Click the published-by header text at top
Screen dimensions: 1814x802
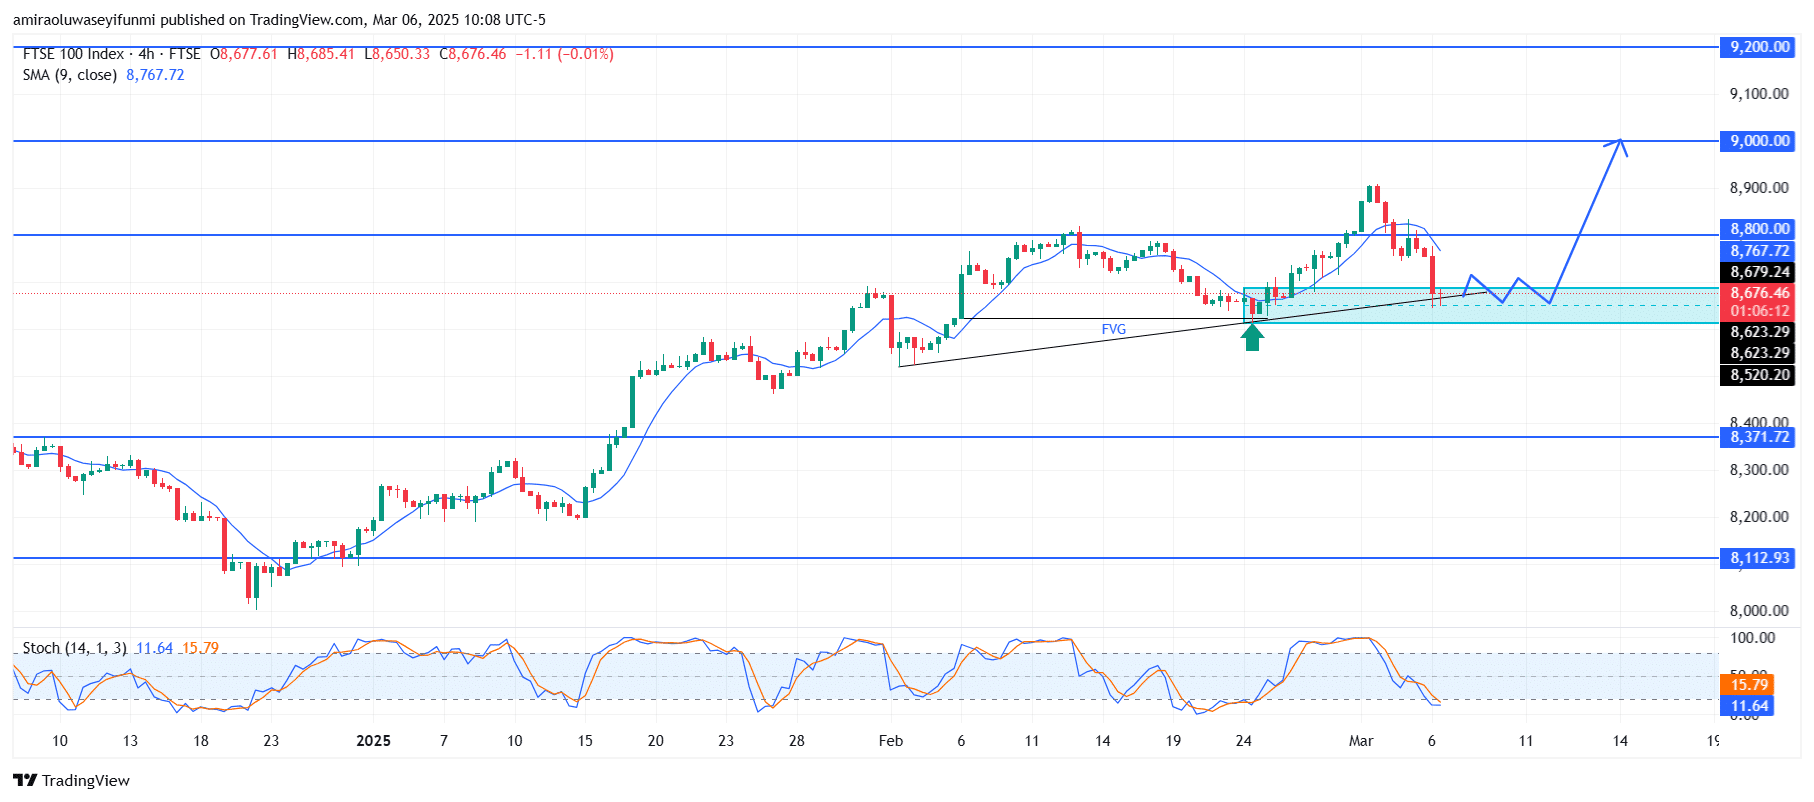279,20
